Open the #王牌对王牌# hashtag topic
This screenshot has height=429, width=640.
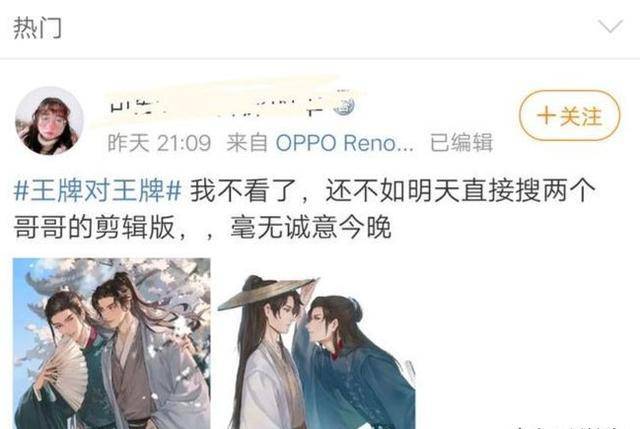point(98,190)
